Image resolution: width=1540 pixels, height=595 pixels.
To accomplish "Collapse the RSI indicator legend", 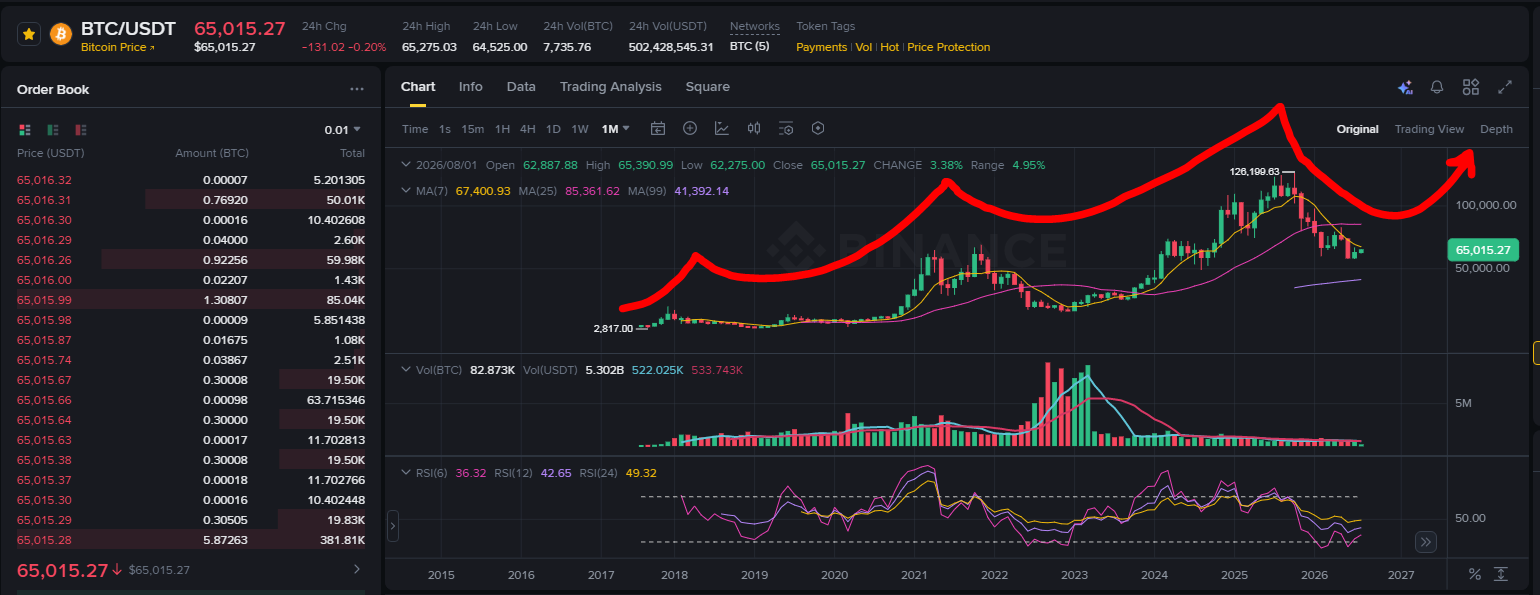I will 405,473.
